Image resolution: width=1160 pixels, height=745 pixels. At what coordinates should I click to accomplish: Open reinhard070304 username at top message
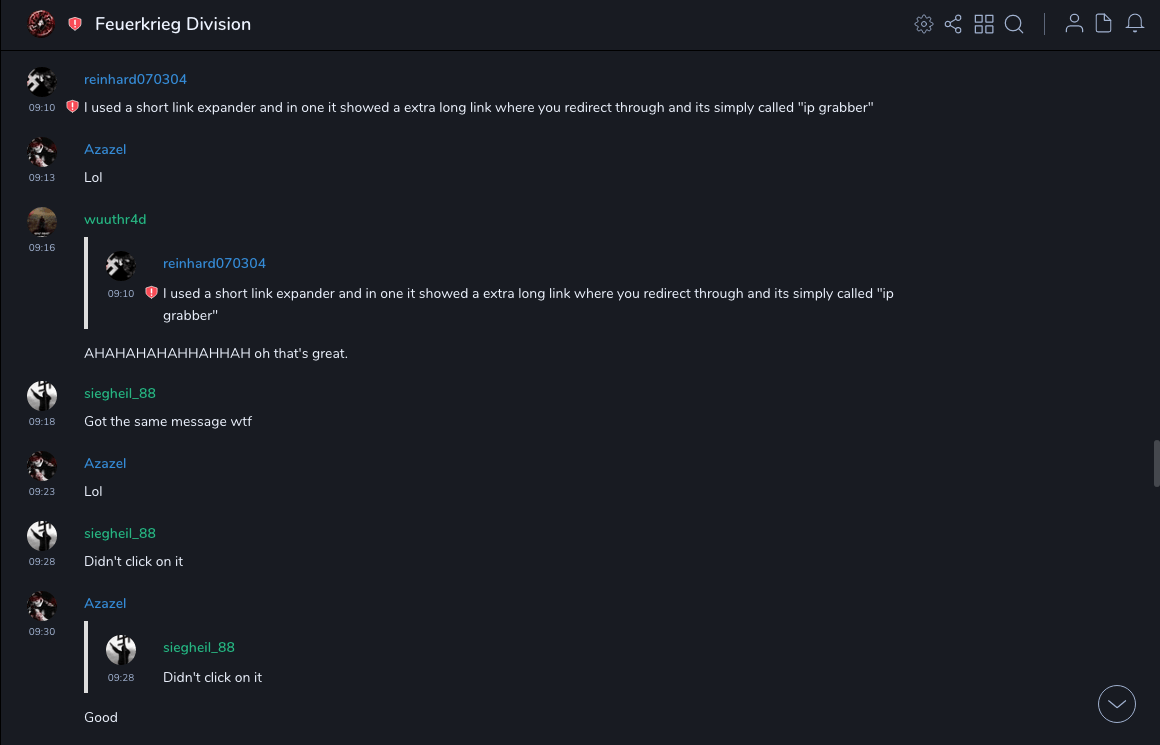(x=135, y=79)
